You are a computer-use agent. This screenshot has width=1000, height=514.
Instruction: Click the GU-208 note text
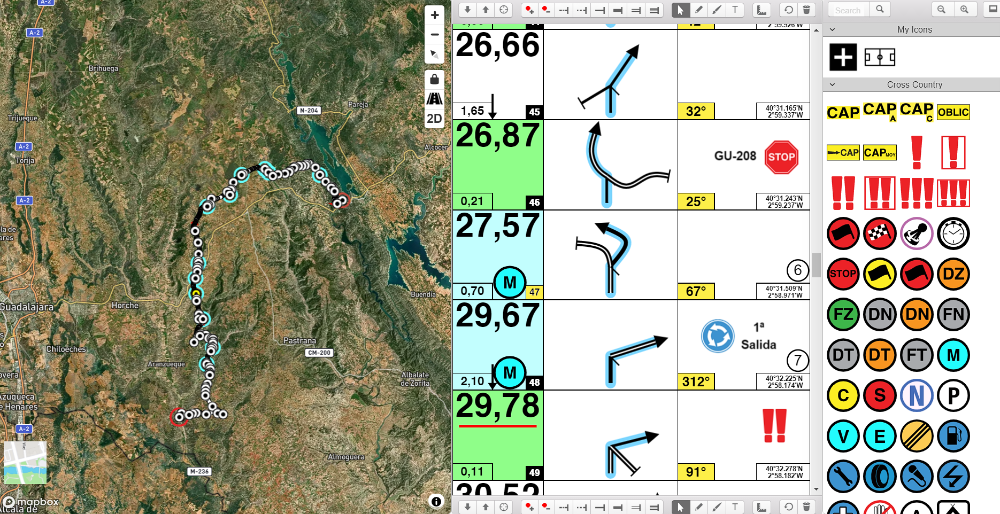pos(735,156)
